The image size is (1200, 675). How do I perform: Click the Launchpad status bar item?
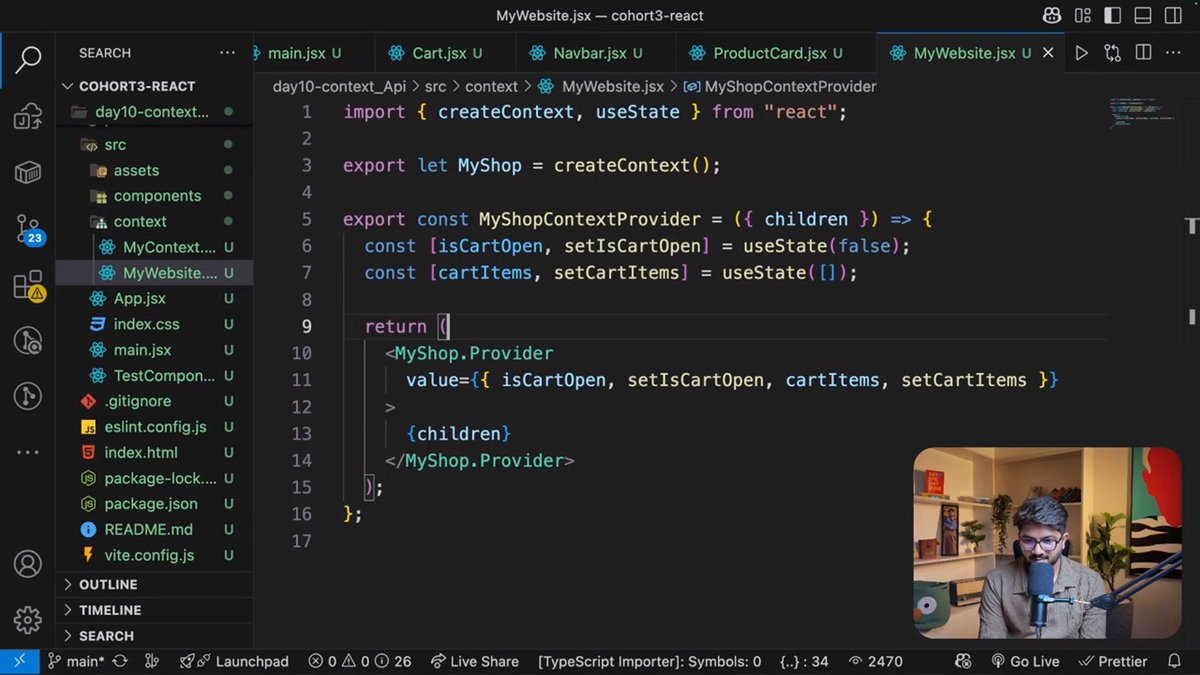click(x=234, y=661)
